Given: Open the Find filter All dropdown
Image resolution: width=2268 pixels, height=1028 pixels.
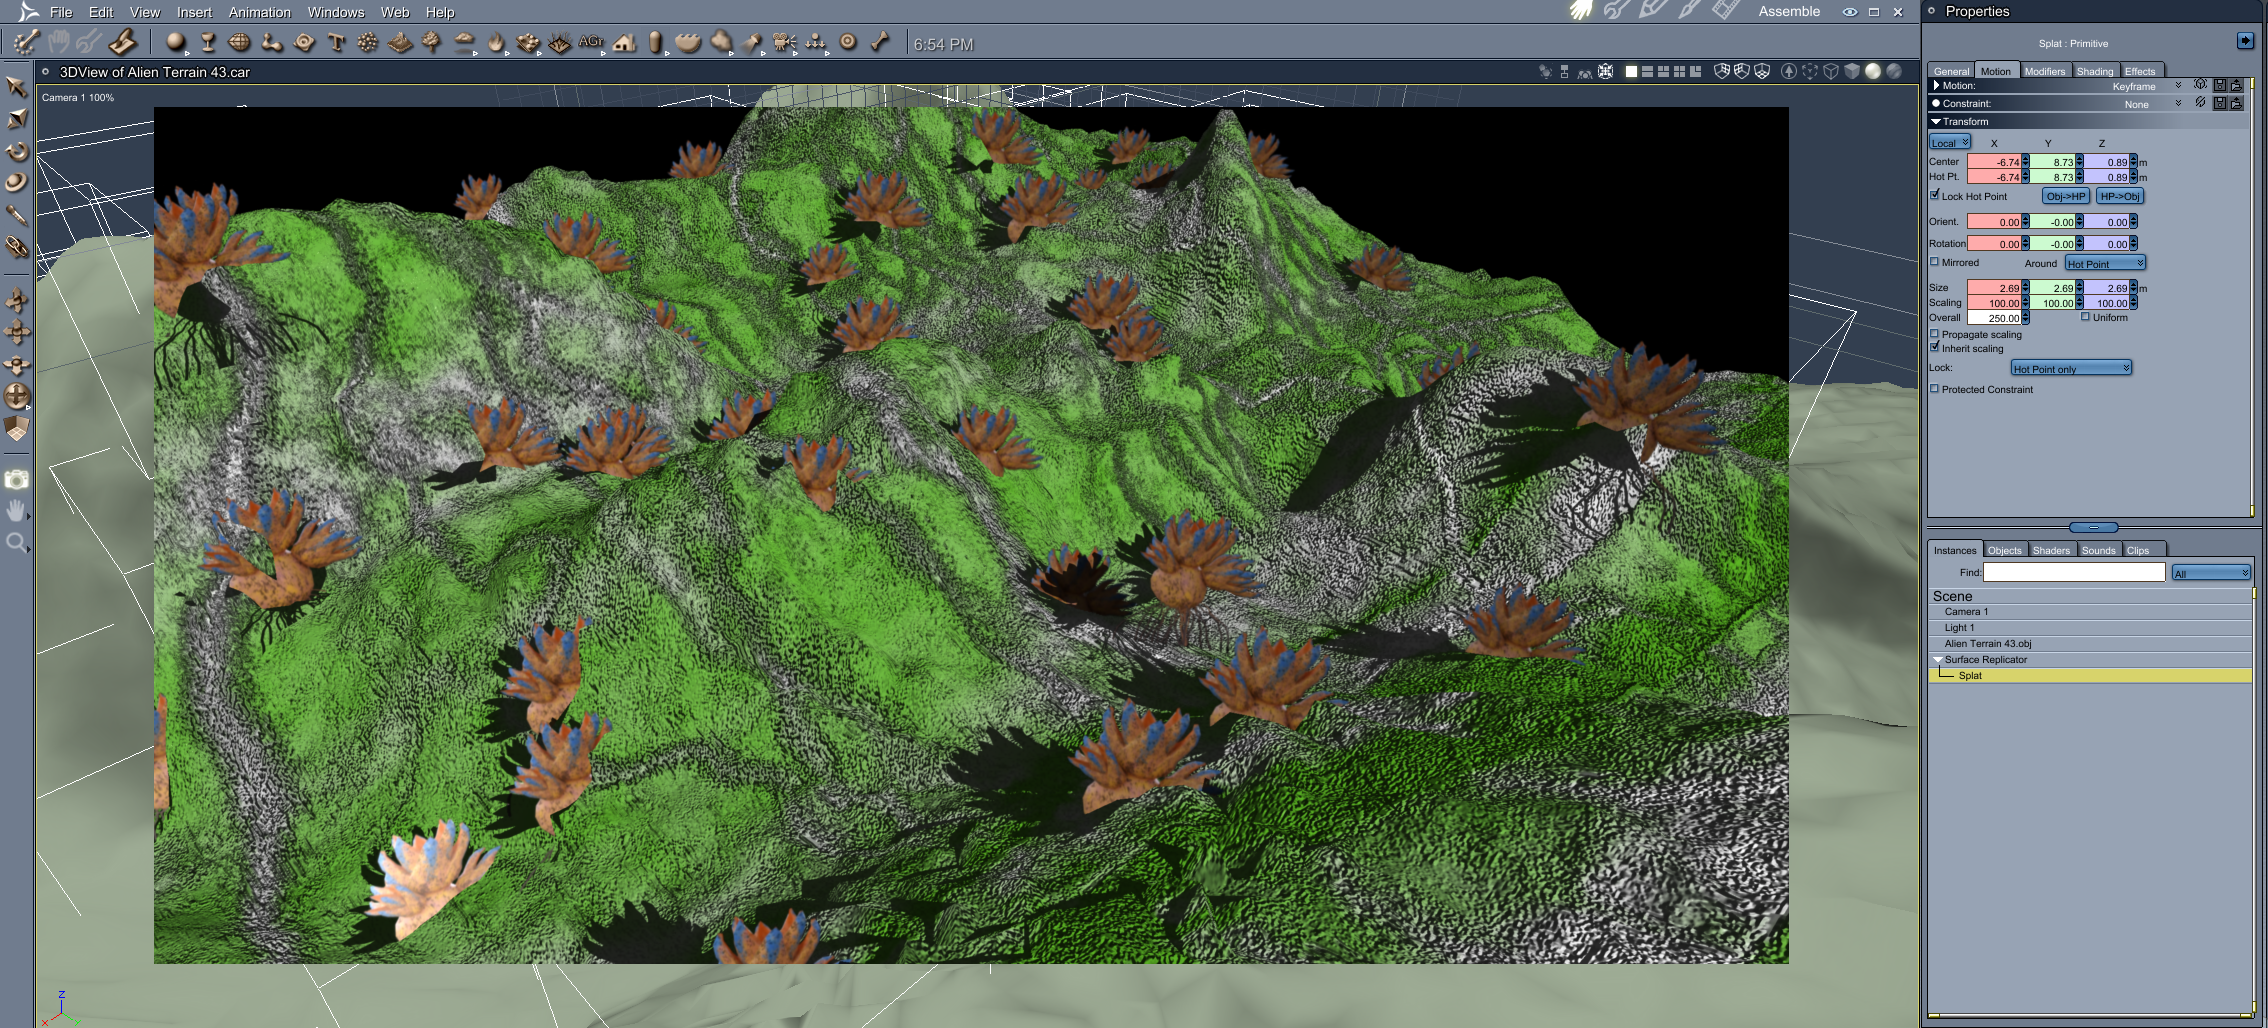Looking at the screenshot, I should tap(2211, 572).
